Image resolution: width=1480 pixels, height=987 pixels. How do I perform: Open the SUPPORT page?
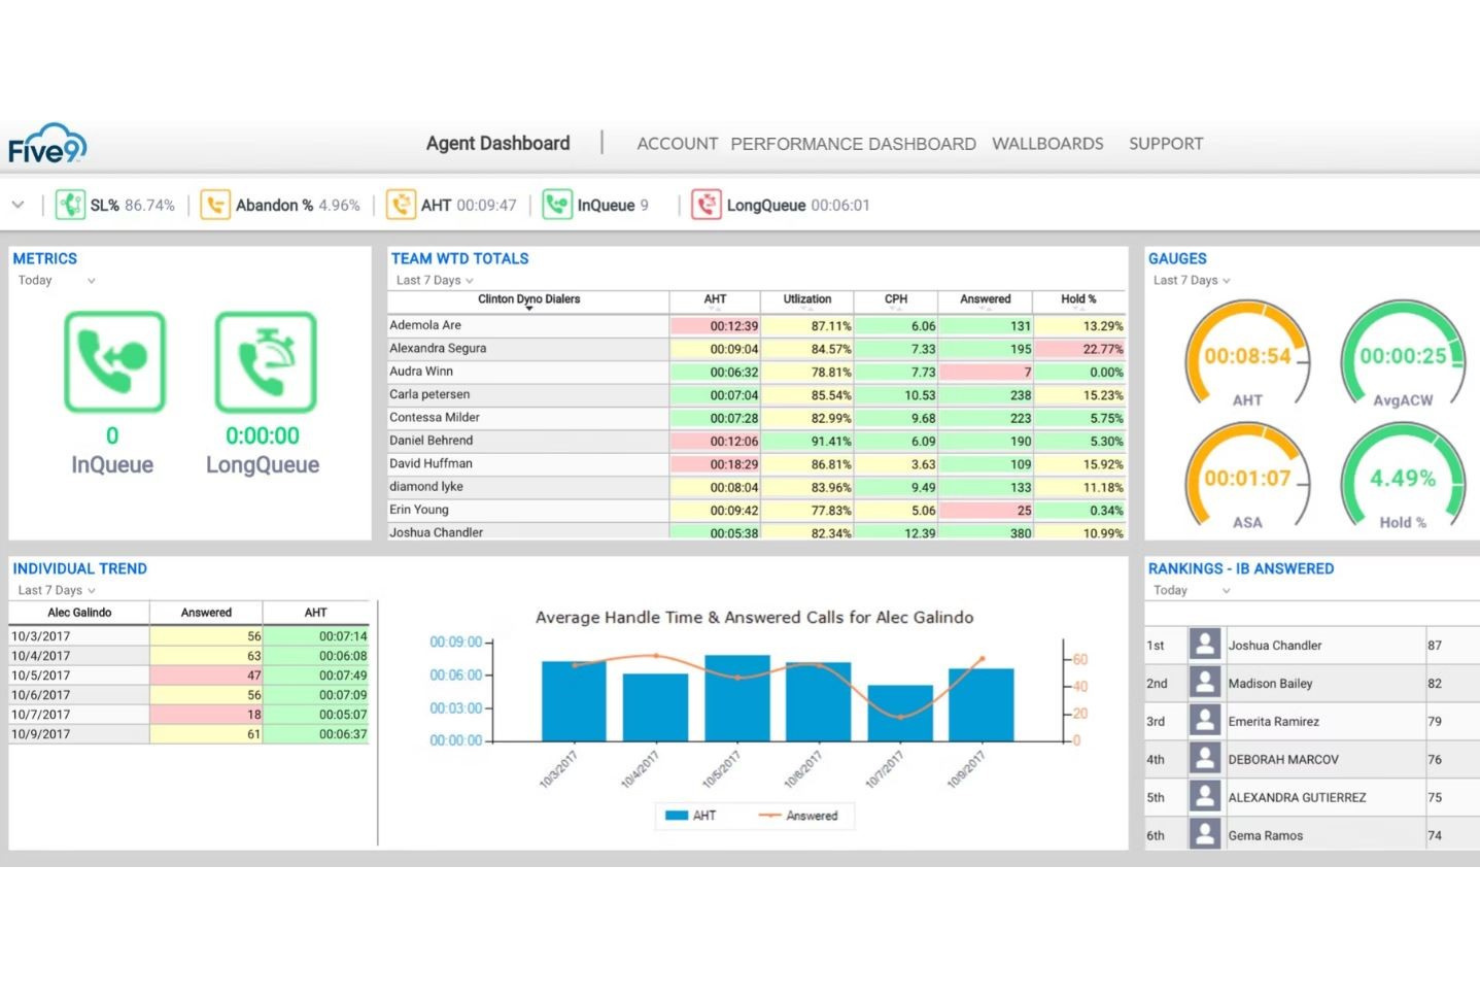(1165, 143)
